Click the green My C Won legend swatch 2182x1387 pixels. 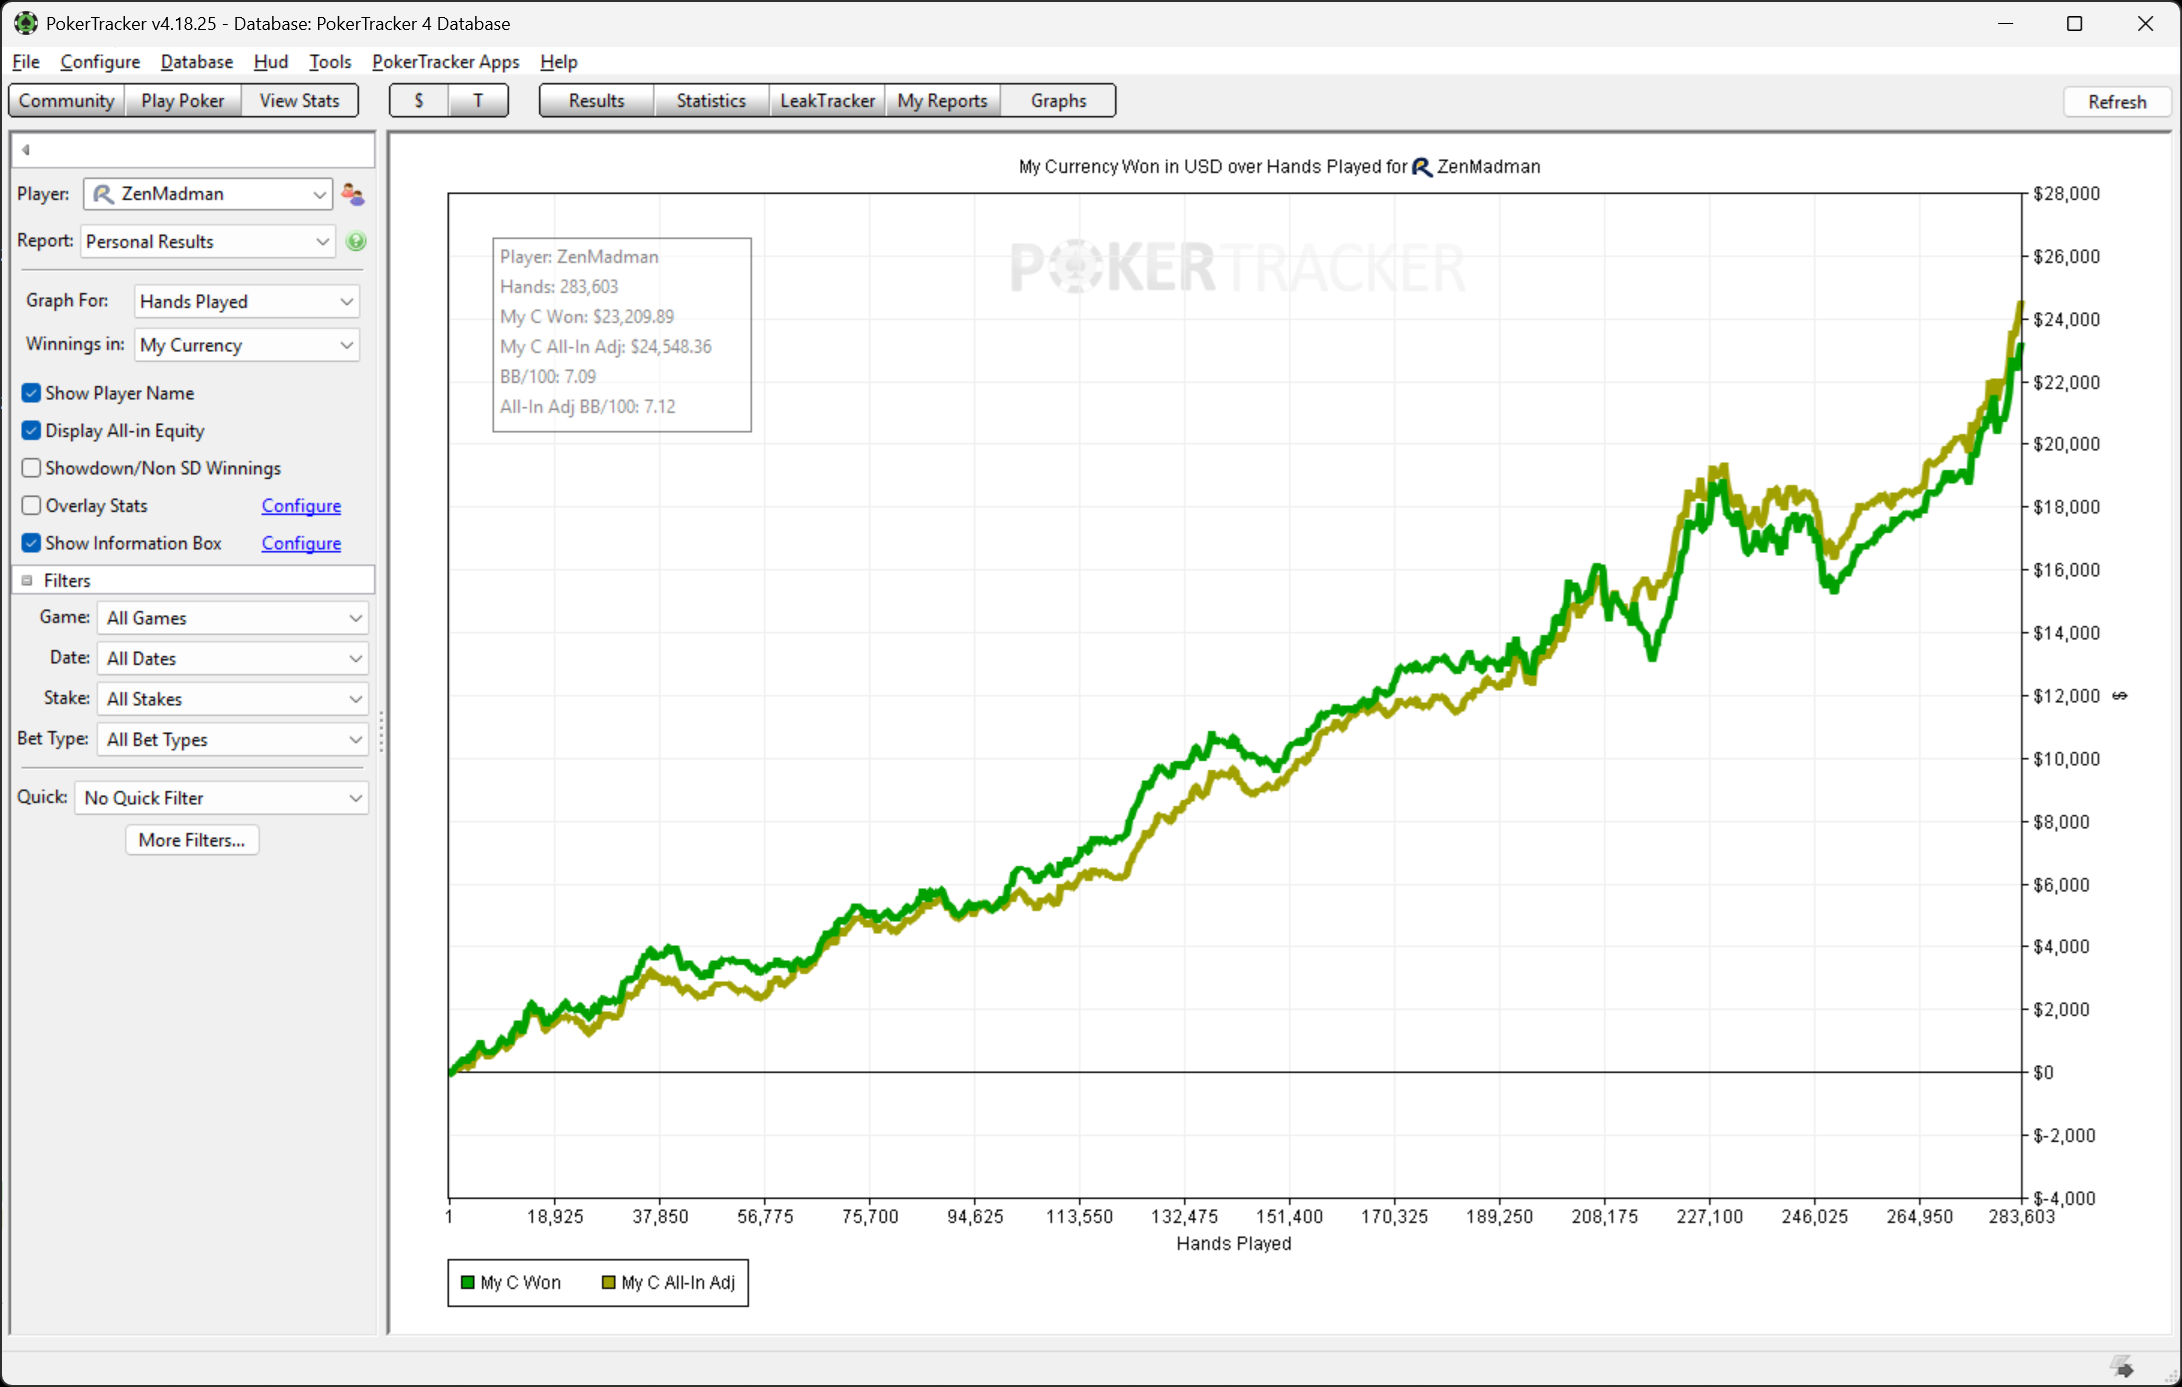[467, 1283]
